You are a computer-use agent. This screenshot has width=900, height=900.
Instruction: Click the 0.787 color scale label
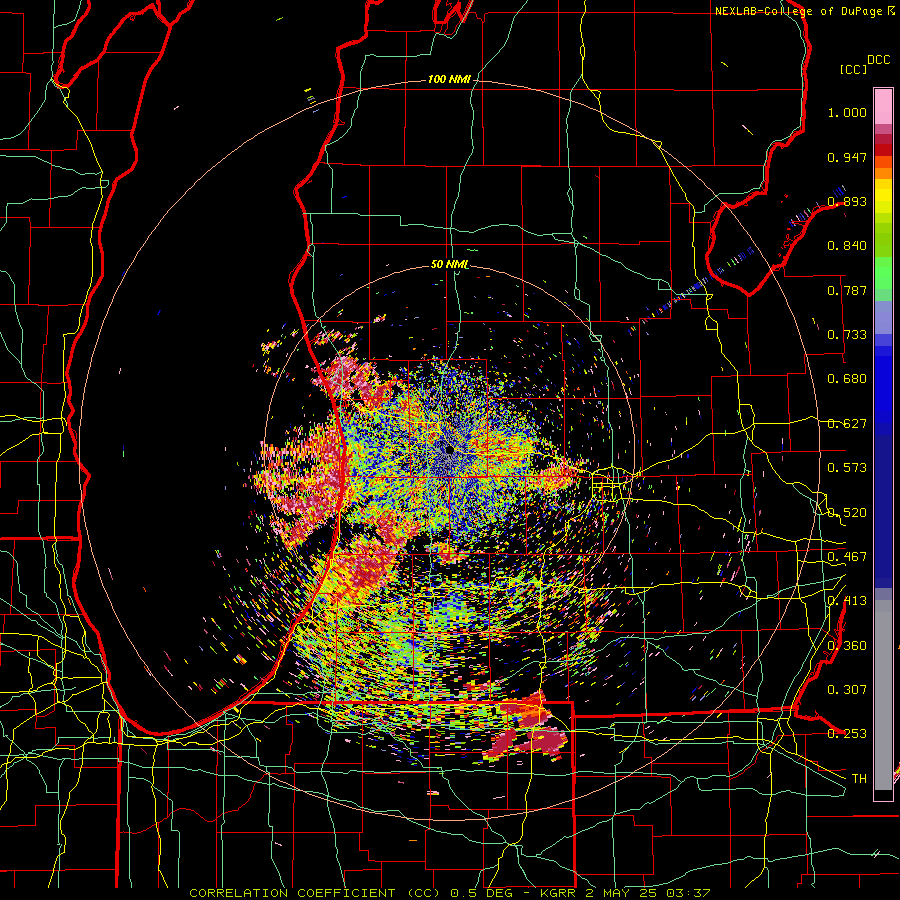tap(847, 290)
